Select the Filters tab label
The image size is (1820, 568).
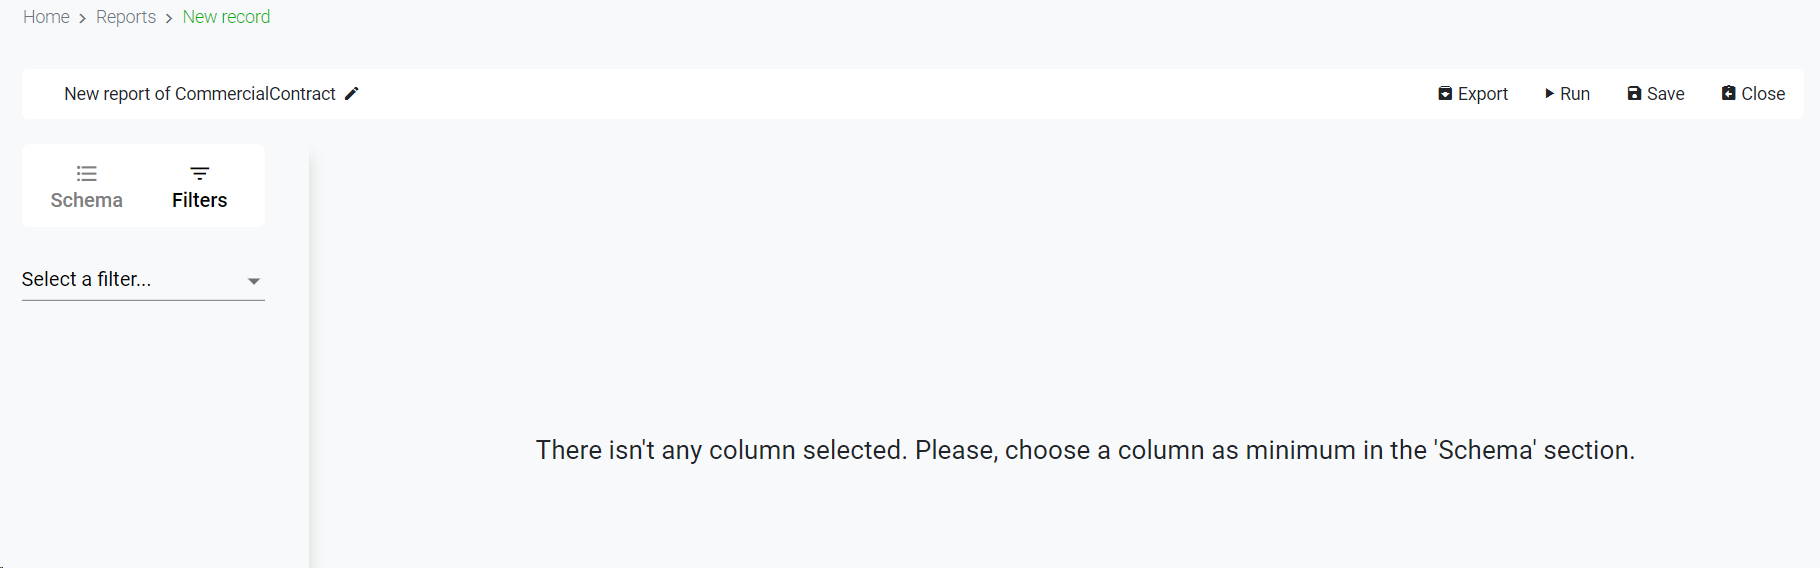click(200, 200)
